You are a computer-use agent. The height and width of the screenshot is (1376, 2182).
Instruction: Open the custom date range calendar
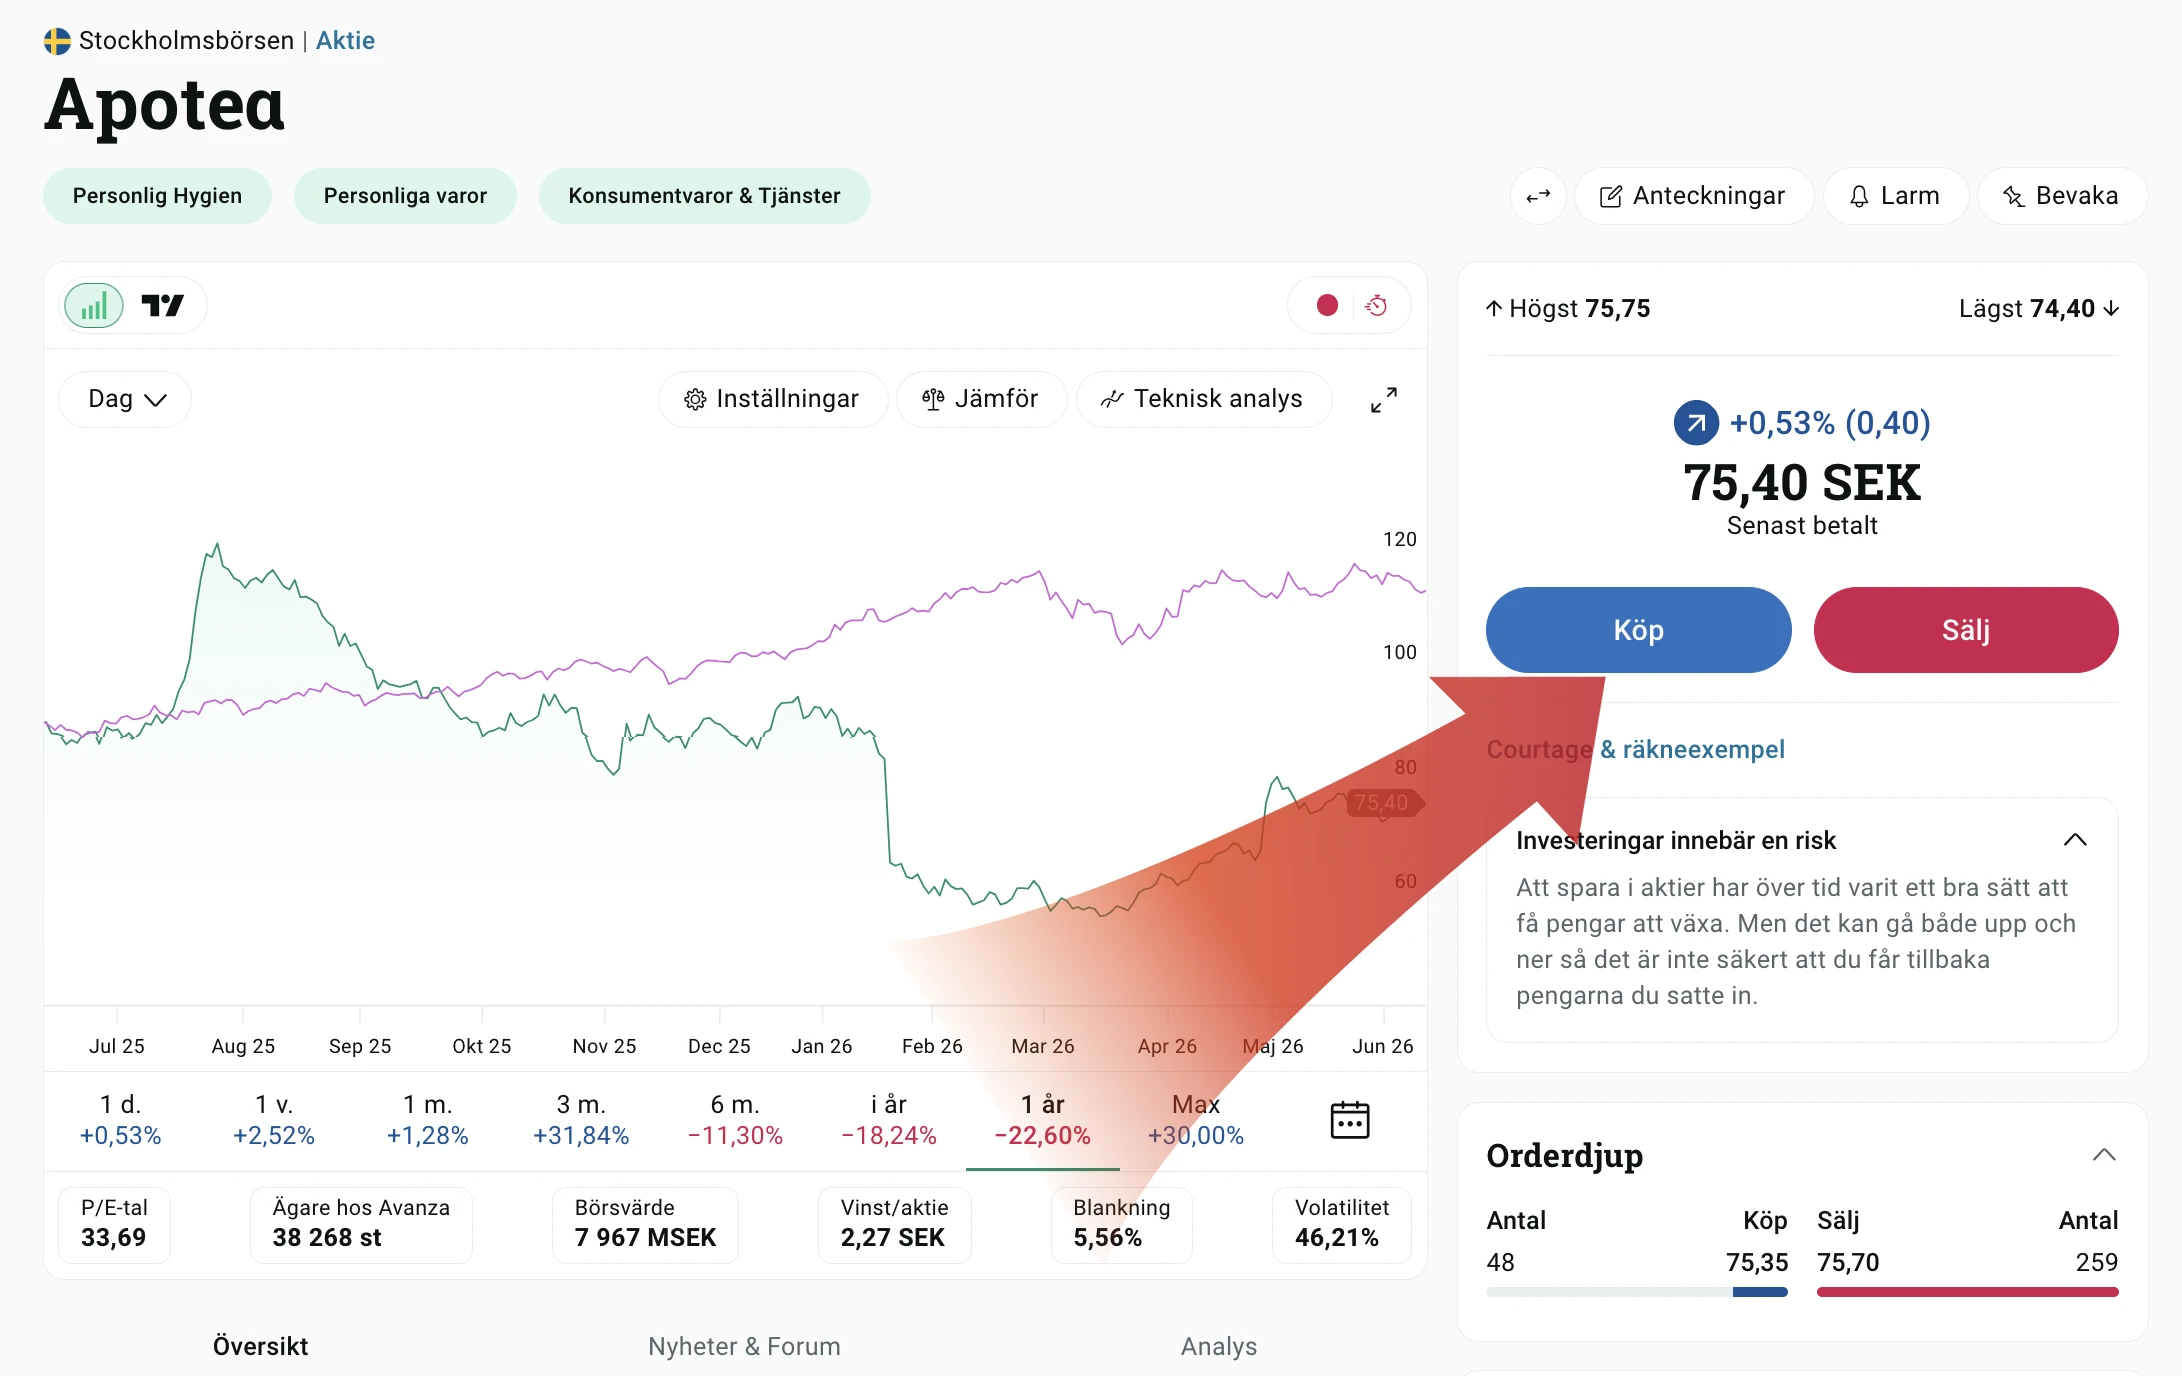click(x=1350, y=1120)
